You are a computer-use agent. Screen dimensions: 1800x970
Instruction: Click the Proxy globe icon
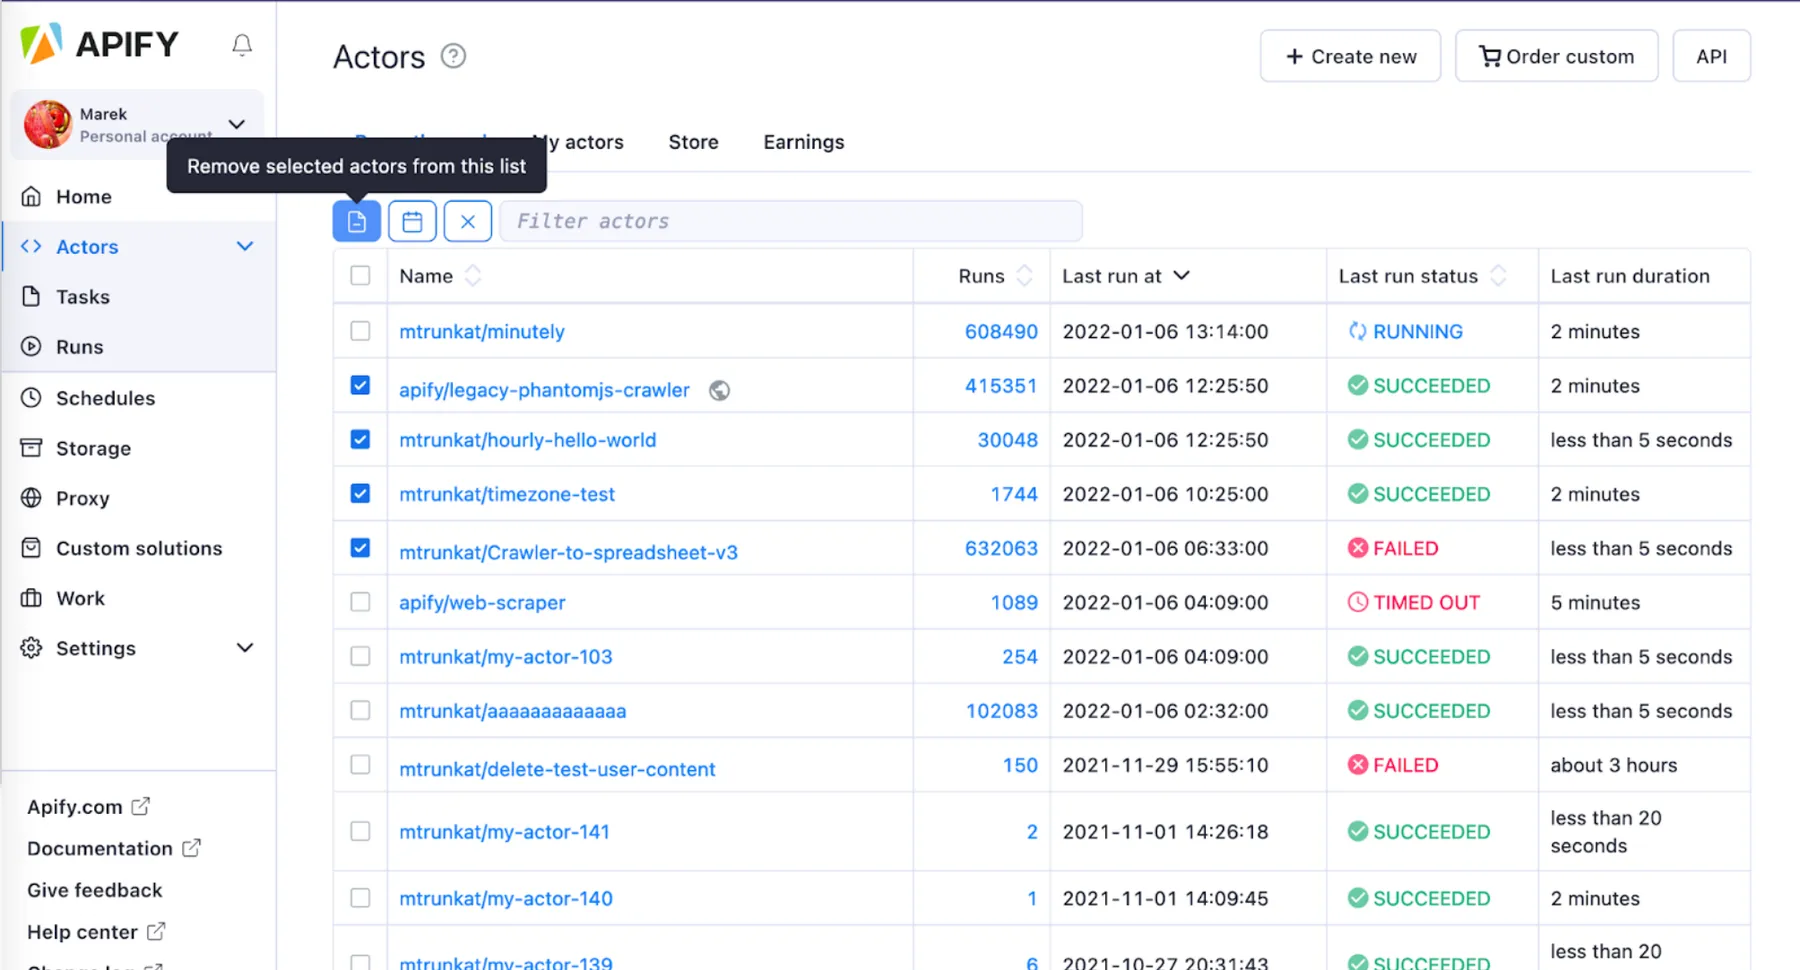(32, 498)
